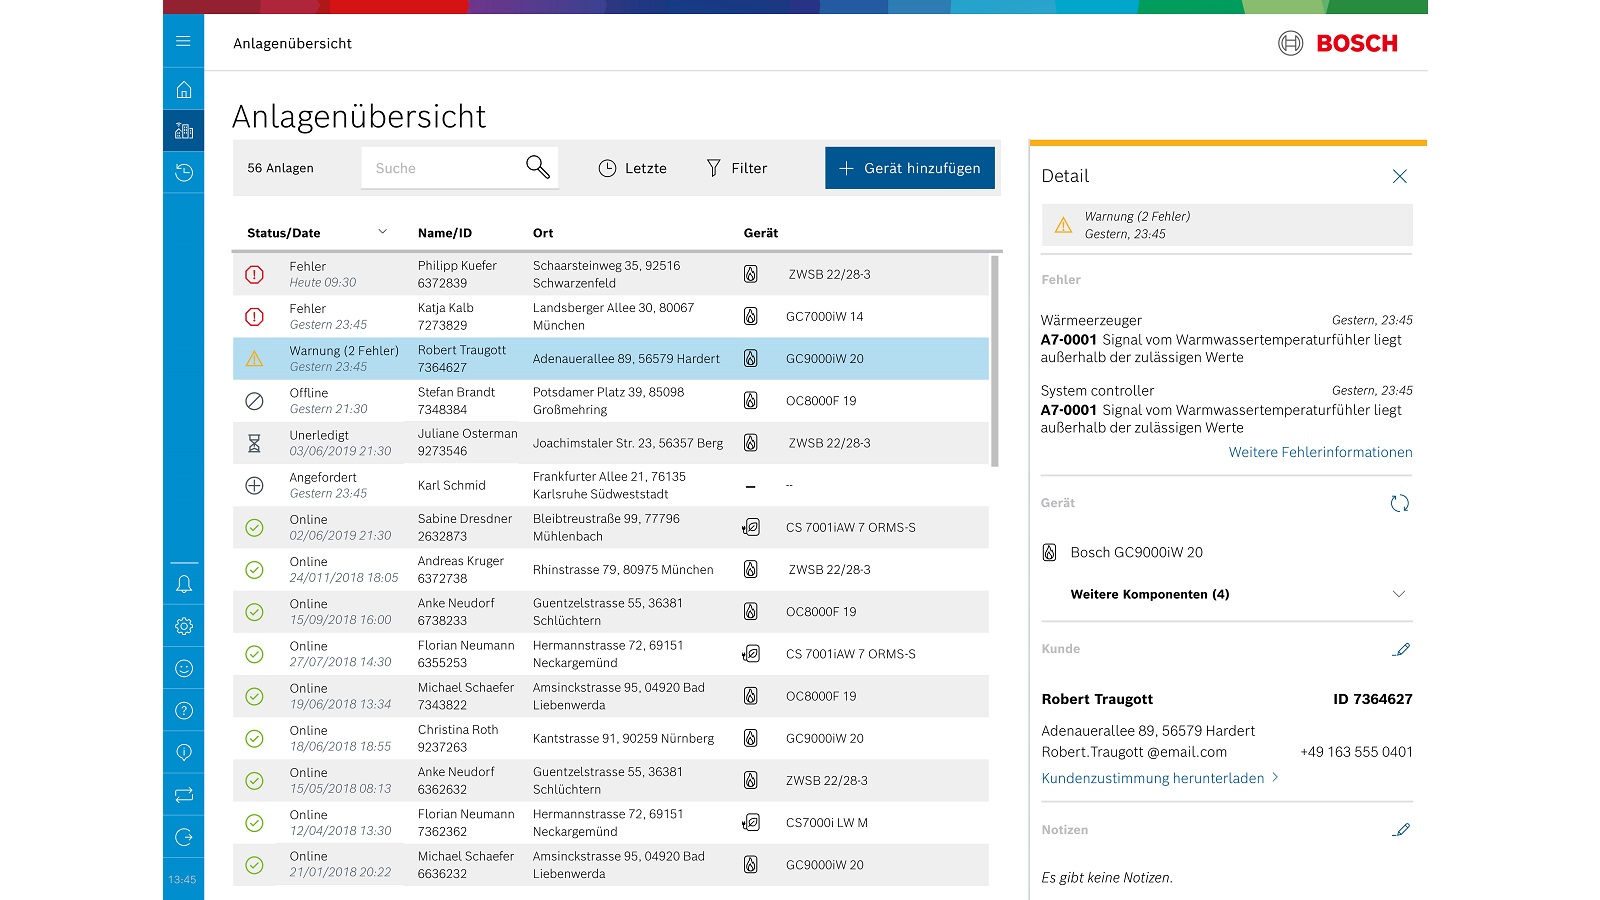This screenshot has height=900, width=1600.
Task: Click phone number +49 163 555 0401
Action: 1356,752
